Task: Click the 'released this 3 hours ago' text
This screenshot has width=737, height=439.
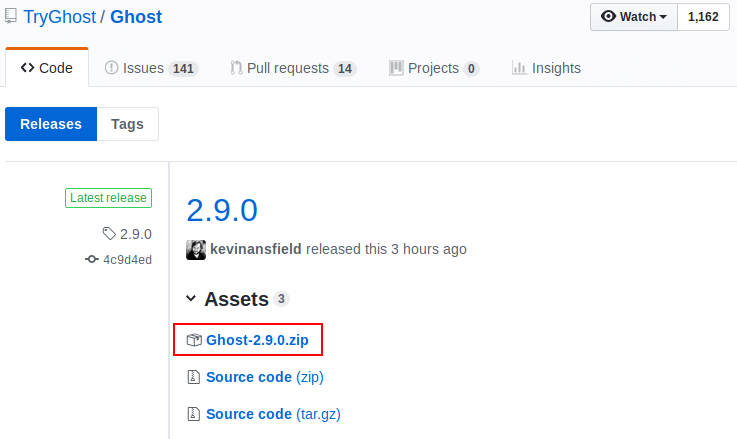Action: [x=386, y=249]
